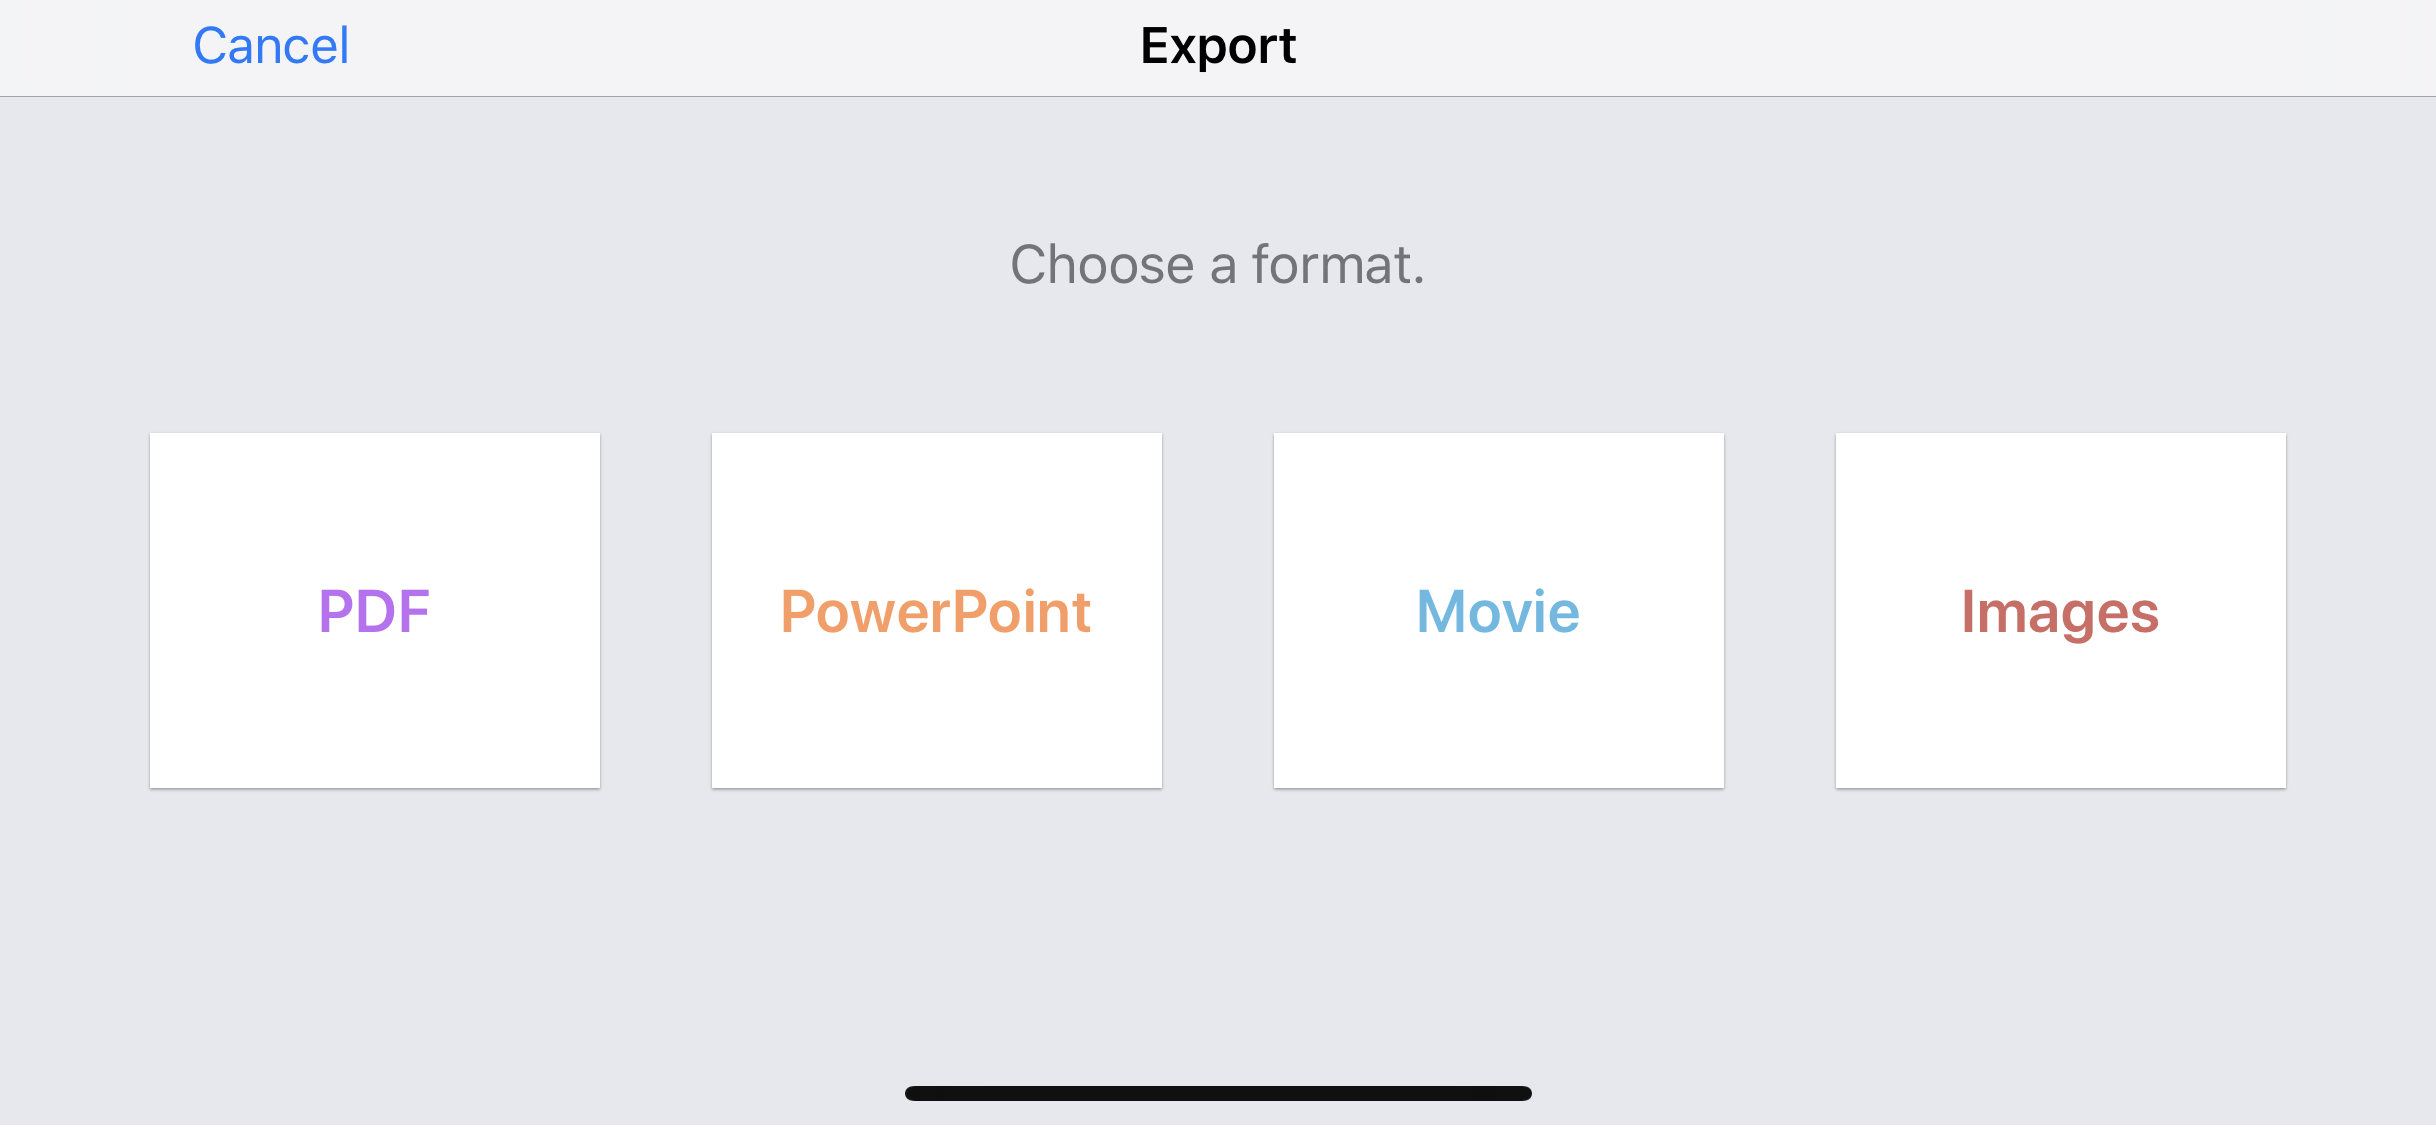
Task: Click the blue Cancel link
Action: tap(271, 46)
